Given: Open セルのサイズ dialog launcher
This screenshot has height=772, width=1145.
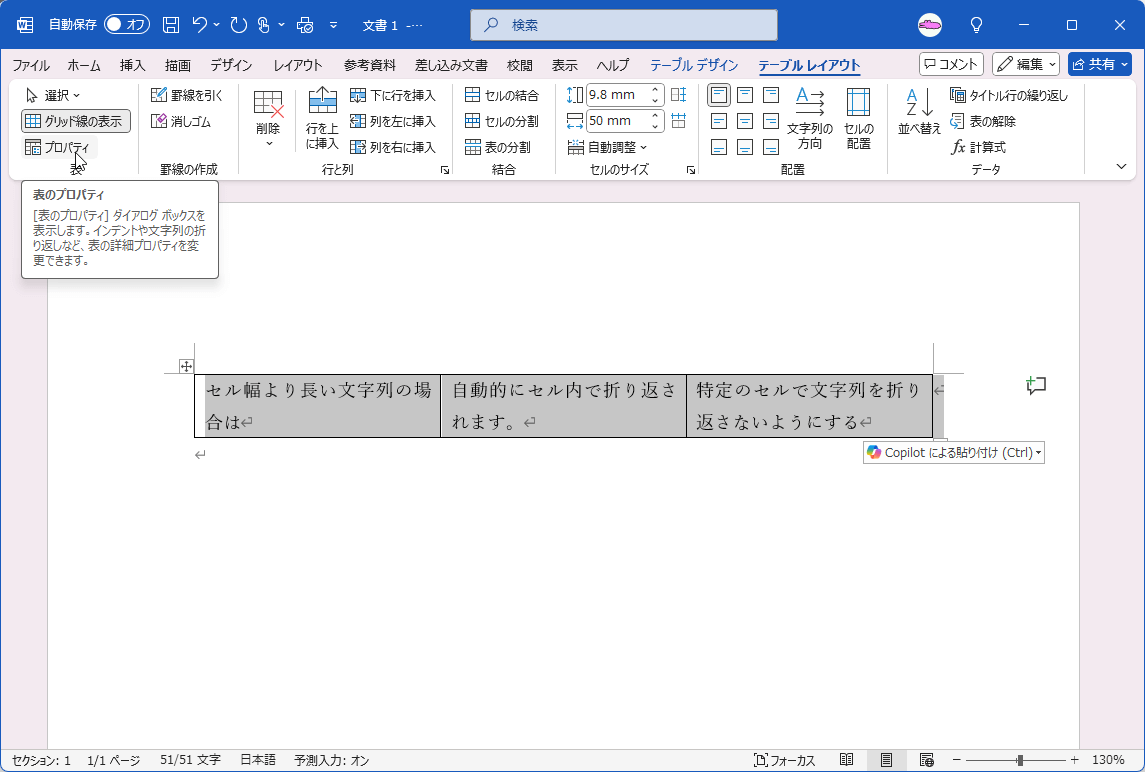Looking at the screenshot, I should [x=691, y=169].
